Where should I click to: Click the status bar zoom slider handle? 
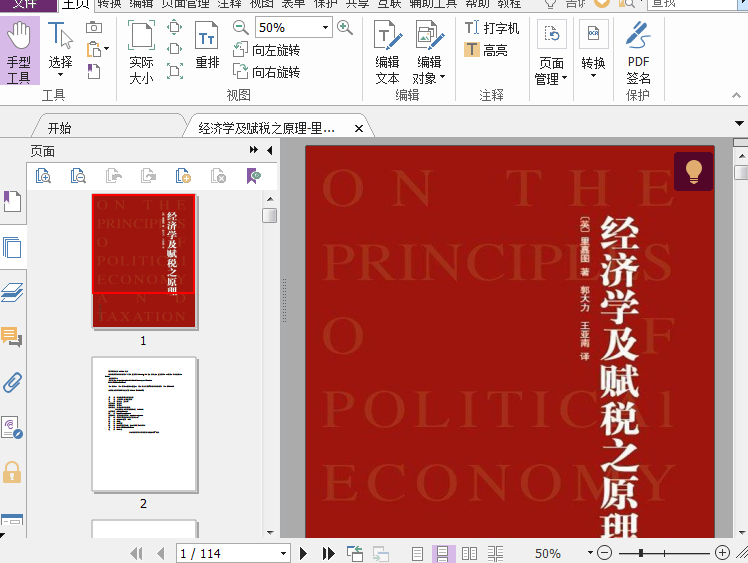641,553
